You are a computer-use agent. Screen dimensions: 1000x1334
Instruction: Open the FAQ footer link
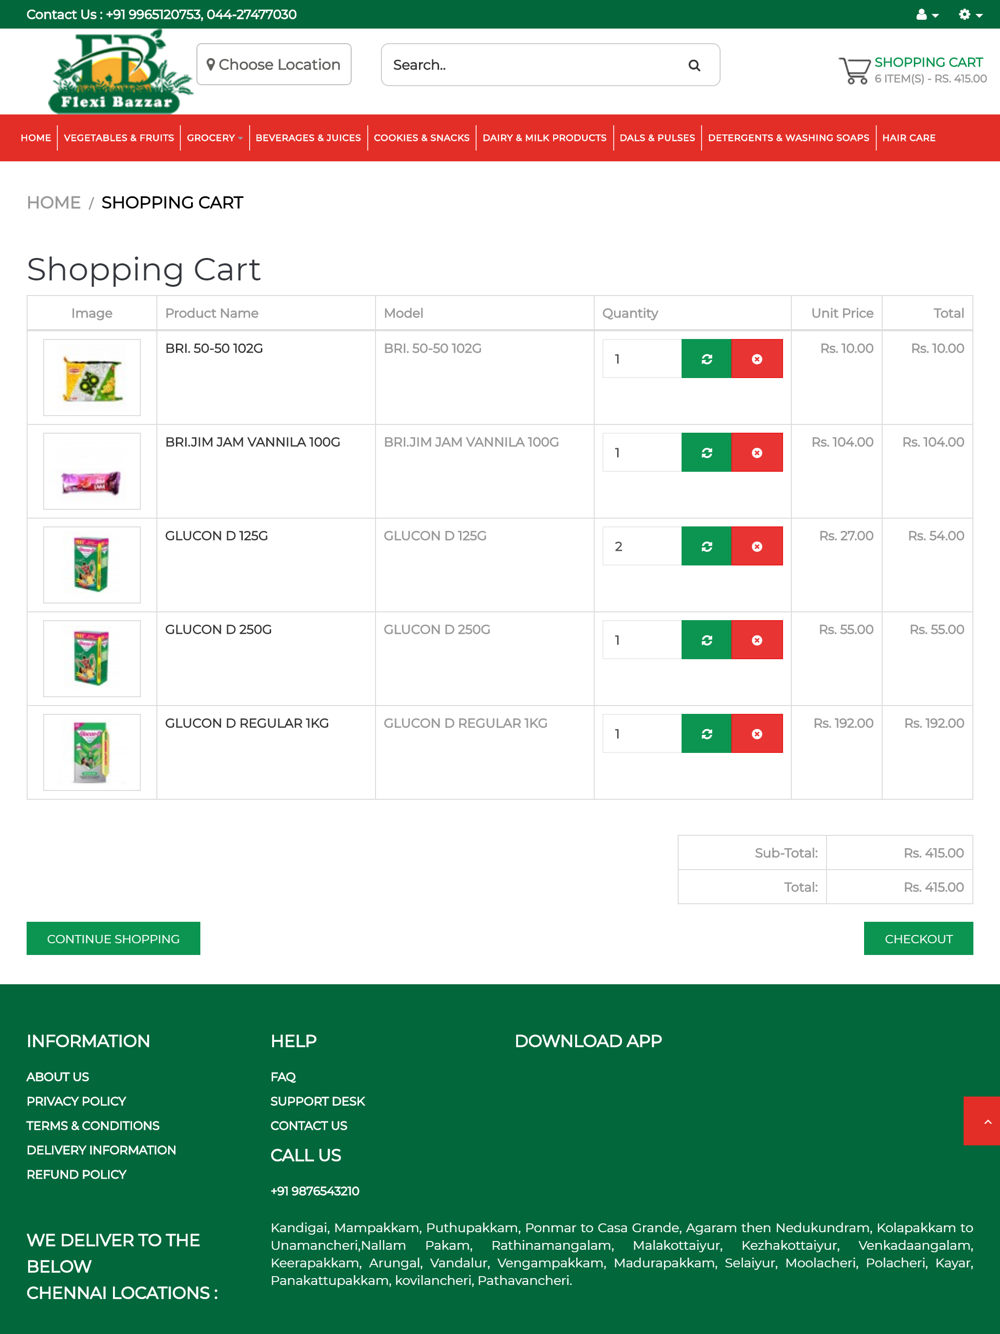[283, 1077]
